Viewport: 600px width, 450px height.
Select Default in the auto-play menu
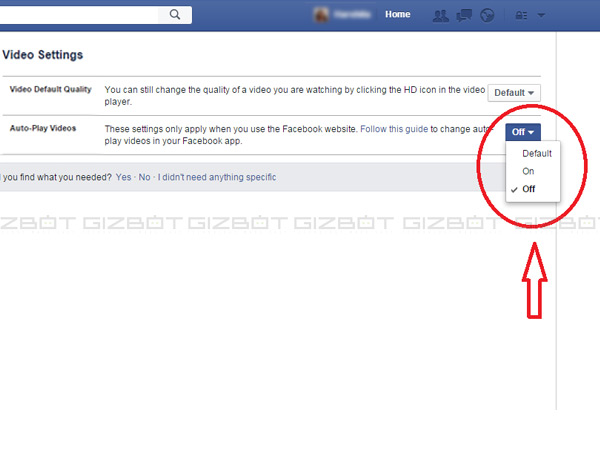[x=536, y=154]
